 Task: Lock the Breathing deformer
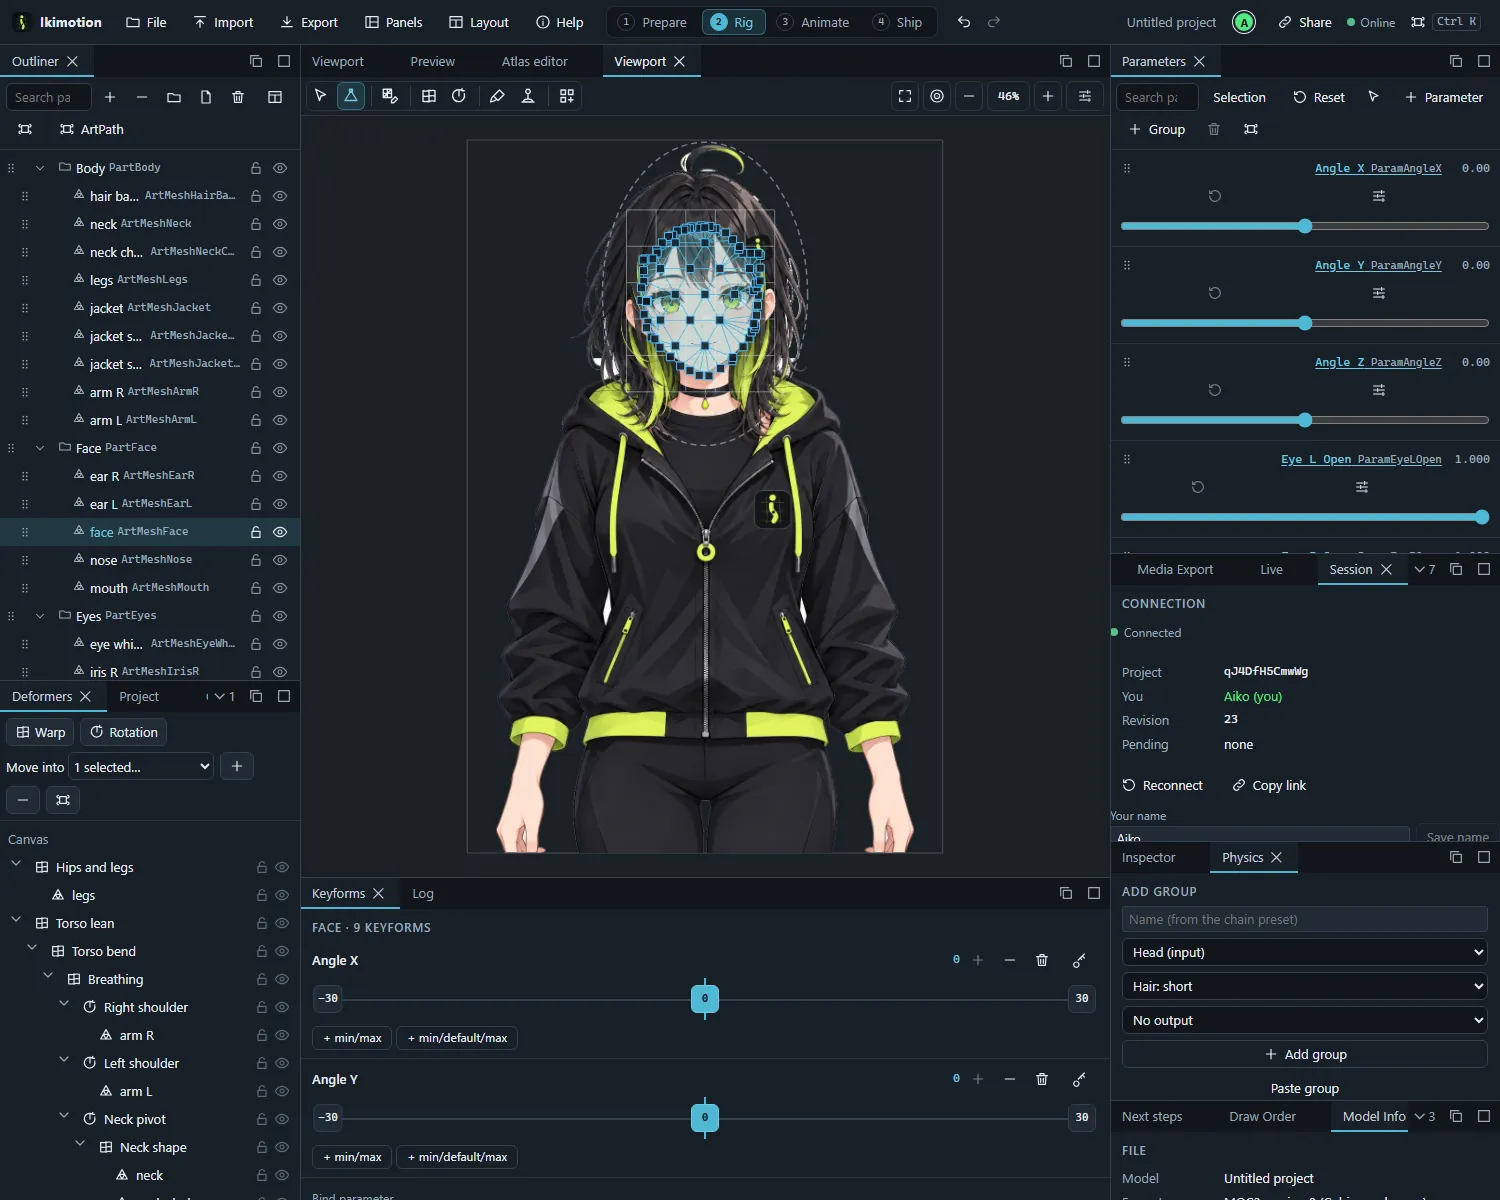click(262, 979)
